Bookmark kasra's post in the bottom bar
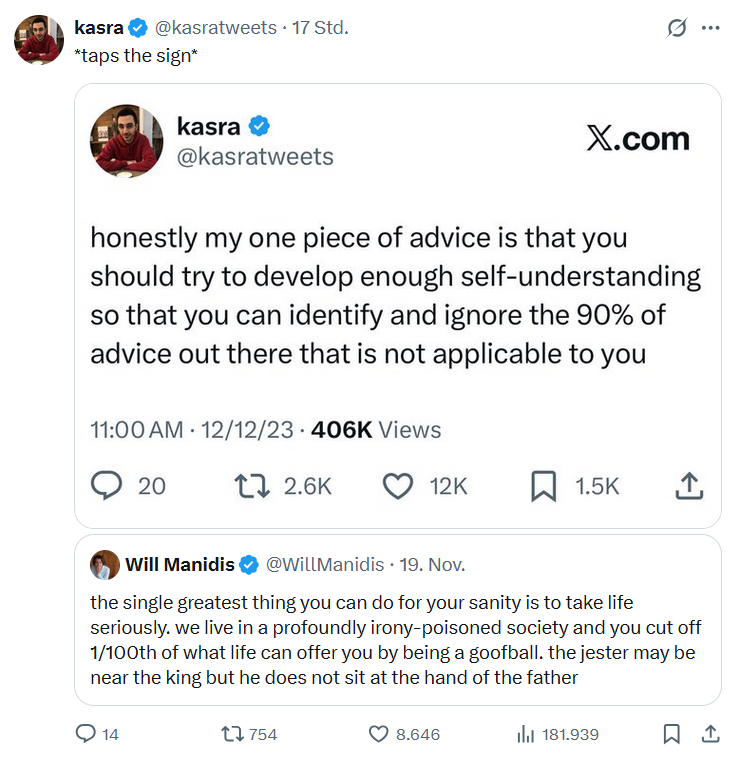Screen dimensions: 735x757 click(672, 734)
